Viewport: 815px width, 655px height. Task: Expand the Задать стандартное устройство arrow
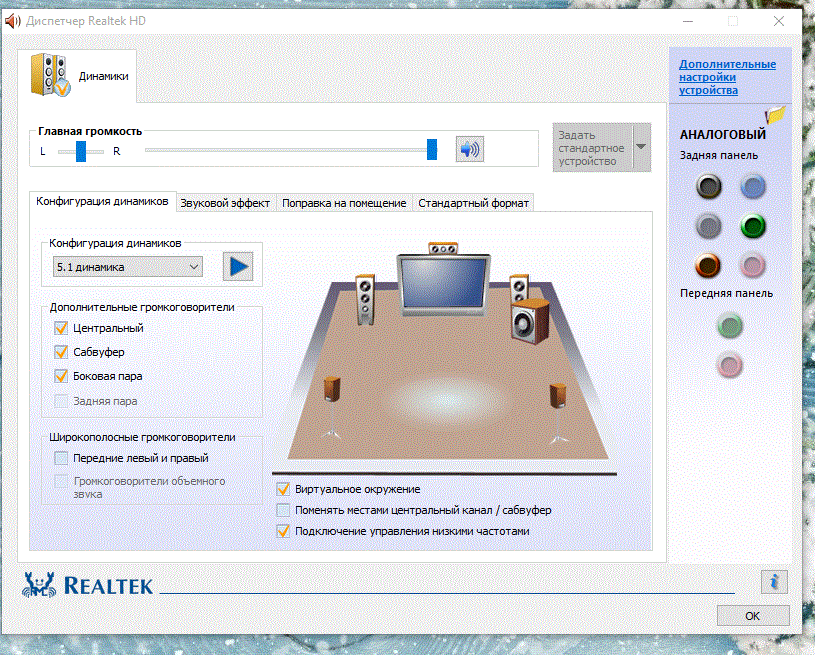641,147
